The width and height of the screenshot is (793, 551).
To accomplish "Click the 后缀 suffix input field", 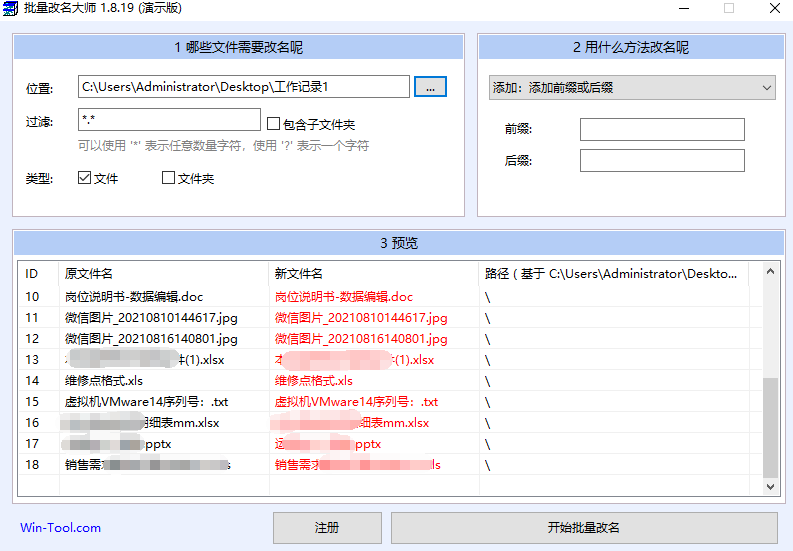I will click(662, 160).
